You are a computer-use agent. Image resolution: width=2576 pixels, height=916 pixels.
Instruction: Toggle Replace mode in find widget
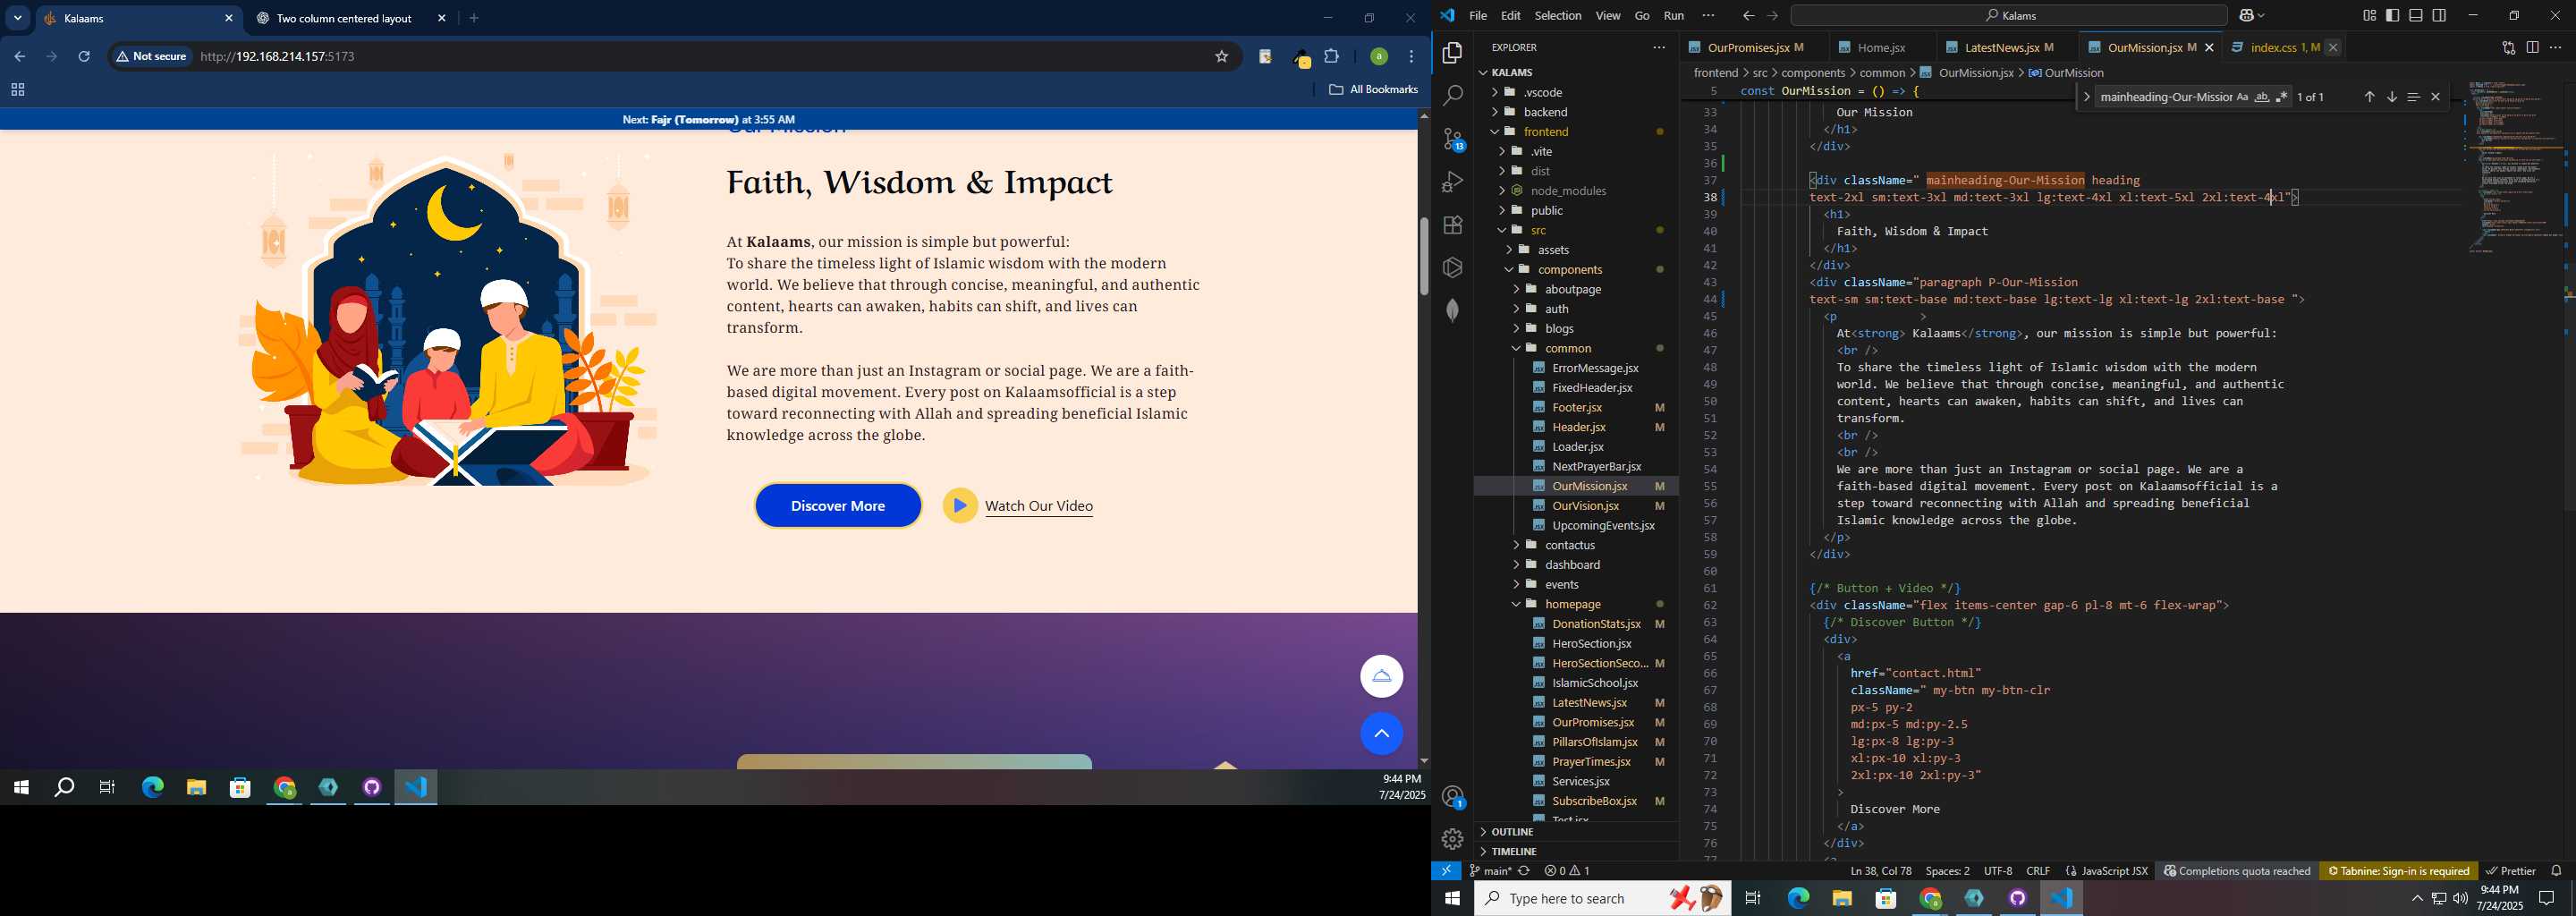[x=2086, y=97]
